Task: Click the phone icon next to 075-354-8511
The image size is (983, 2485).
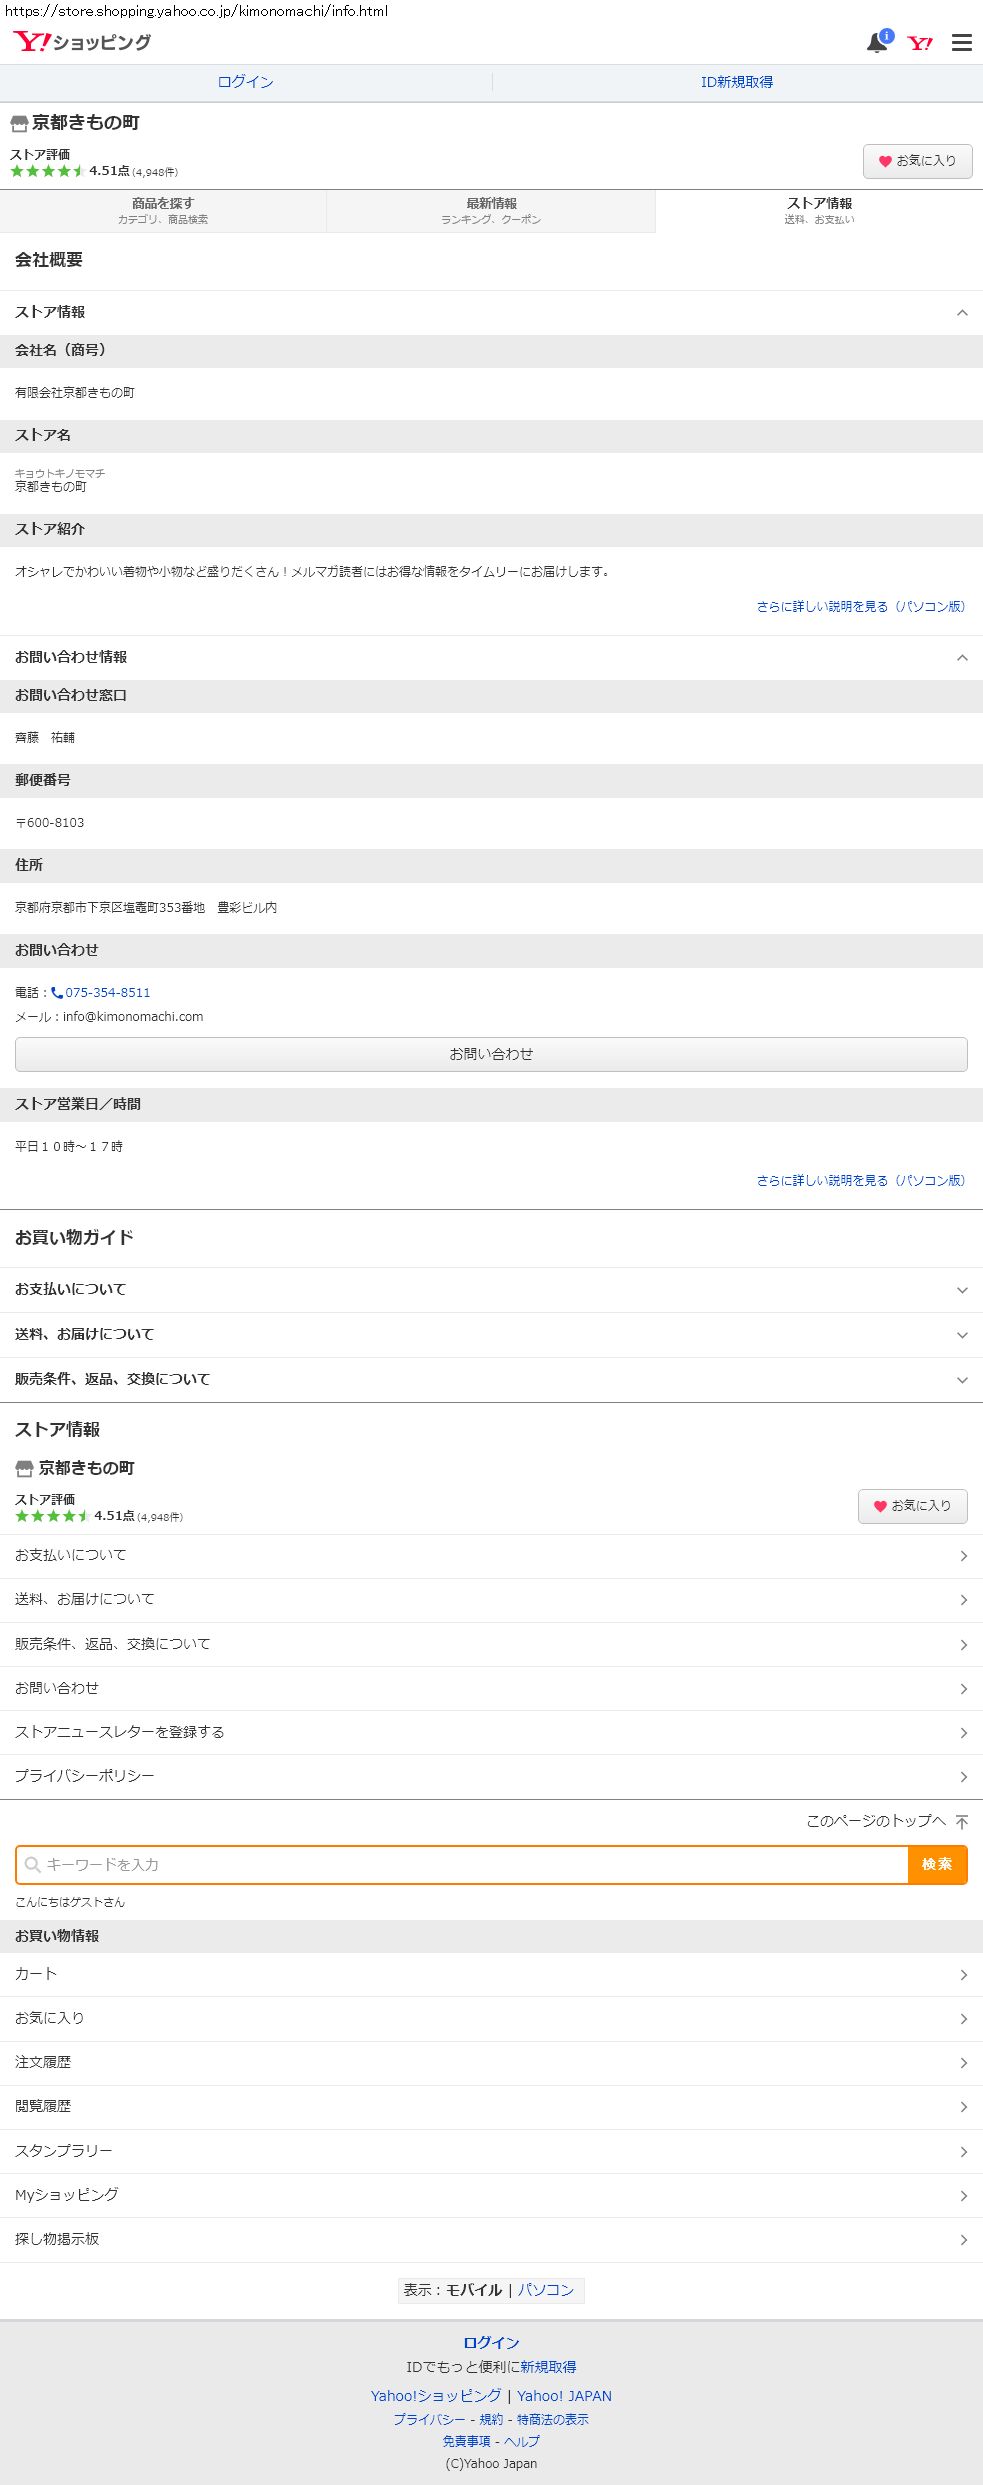Action: (57, 993)
